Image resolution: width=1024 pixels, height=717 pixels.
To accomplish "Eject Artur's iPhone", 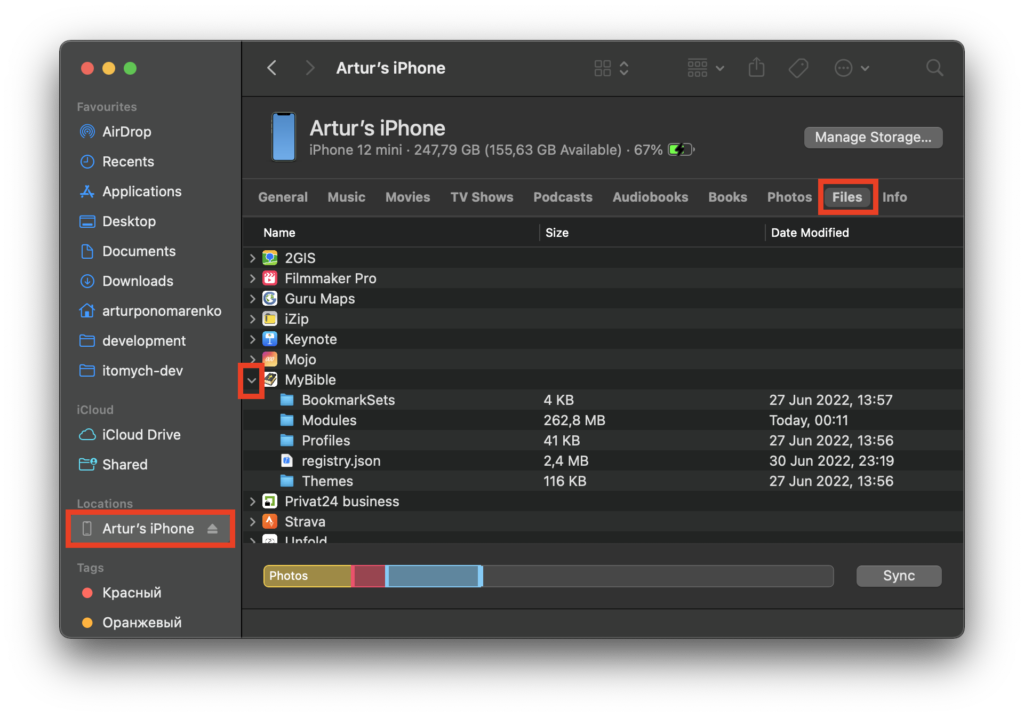I will coord(213,529).
